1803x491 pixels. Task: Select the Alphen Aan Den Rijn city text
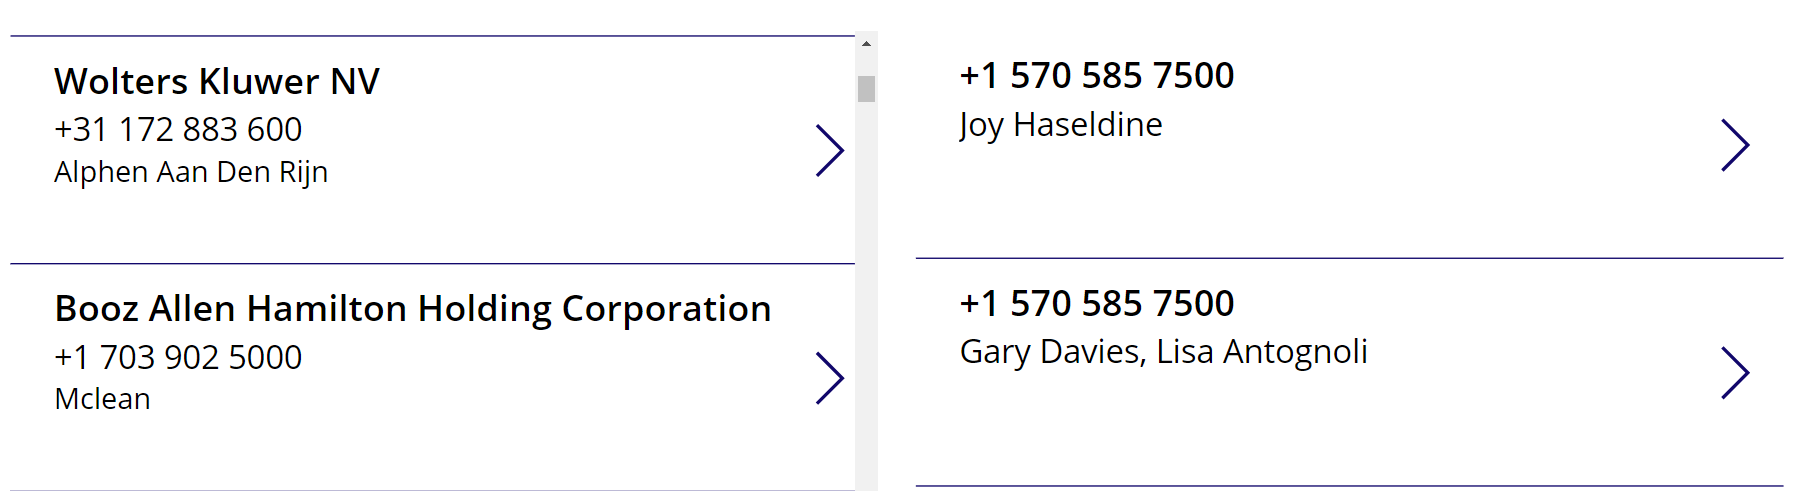pyautogui.click(x=191, y=172)
